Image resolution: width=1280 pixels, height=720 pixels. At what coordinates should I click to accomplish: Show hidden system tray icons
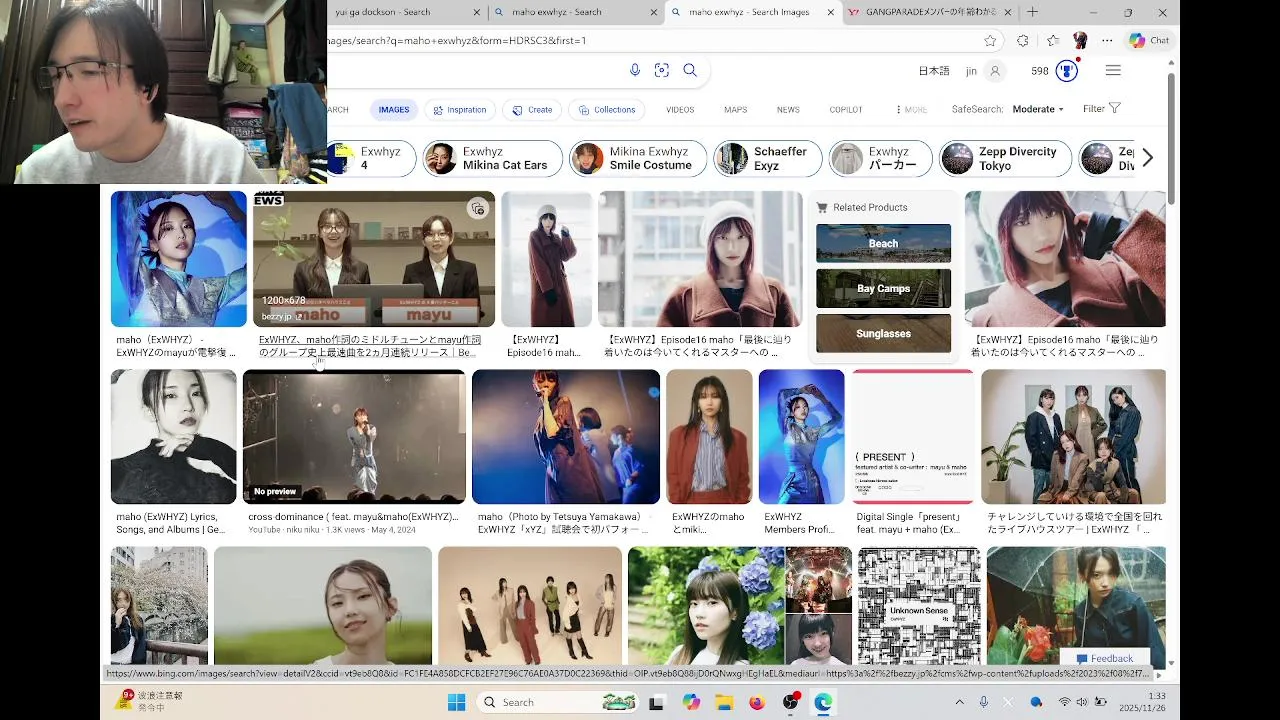point(959,702)
